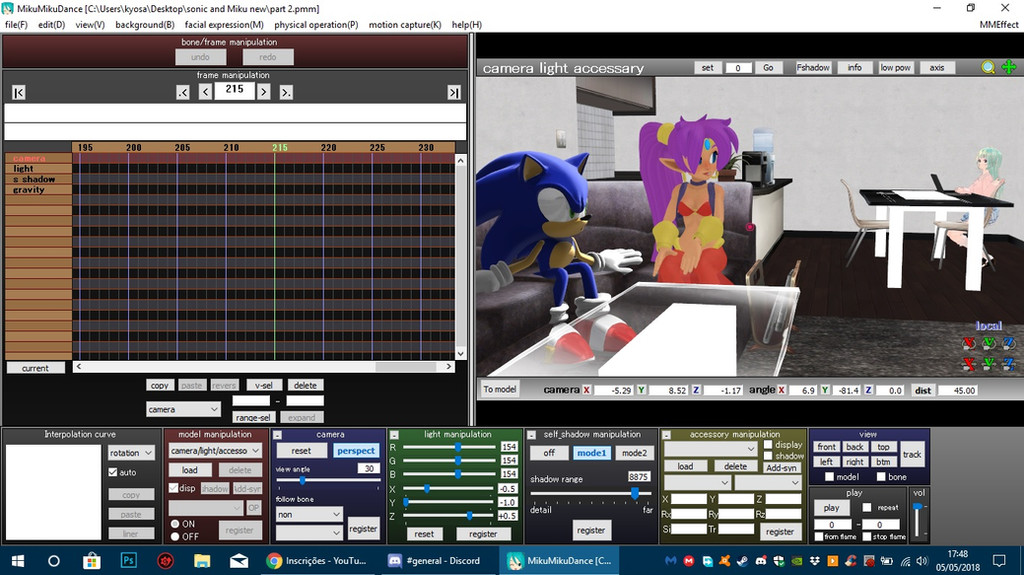The image size is (1024, 575).
Task: Adjust light R color slider
Action: pyautogui.click(x=458, y=448)
